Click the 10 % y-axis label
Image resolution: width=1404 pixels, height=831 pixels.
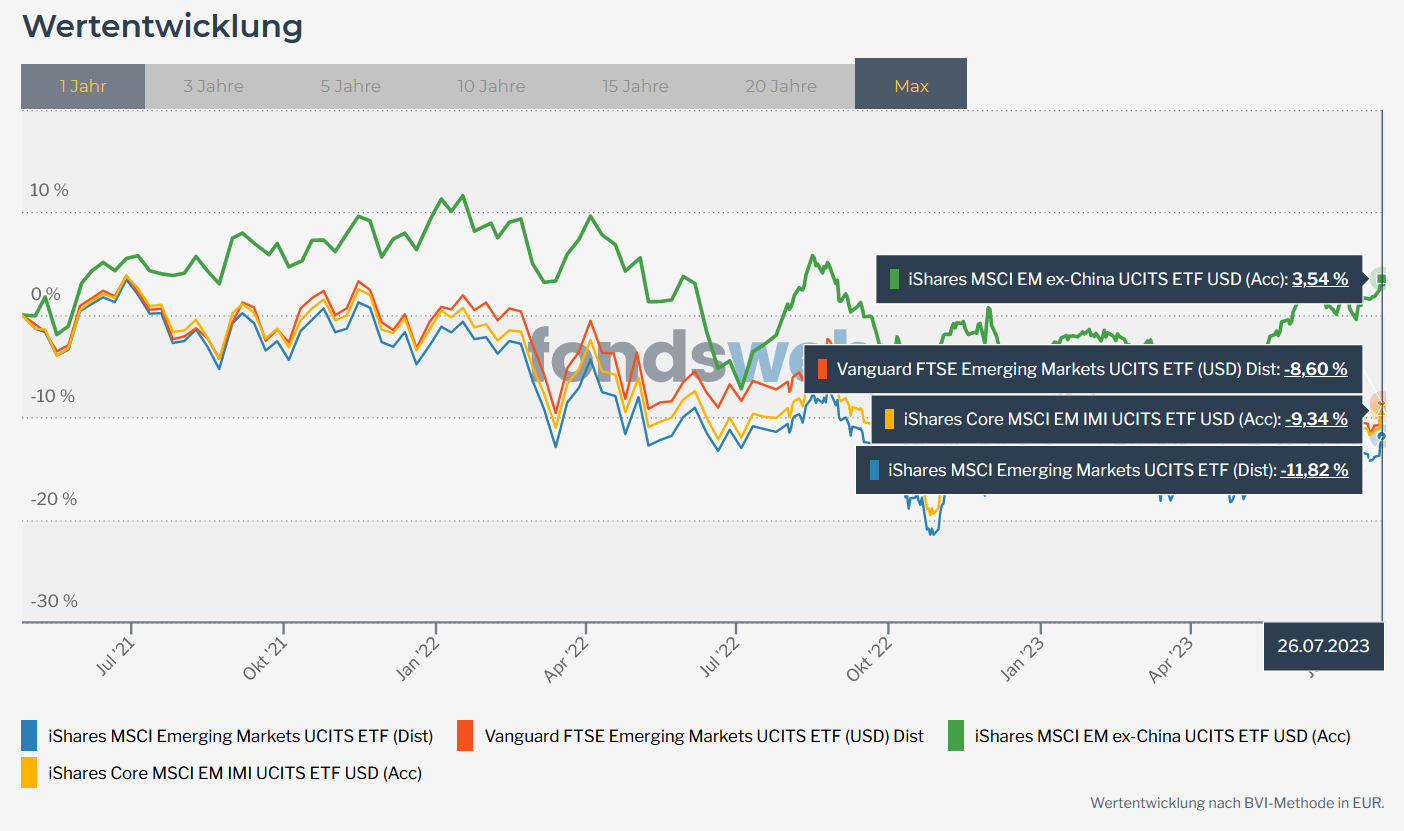[49, 190]
